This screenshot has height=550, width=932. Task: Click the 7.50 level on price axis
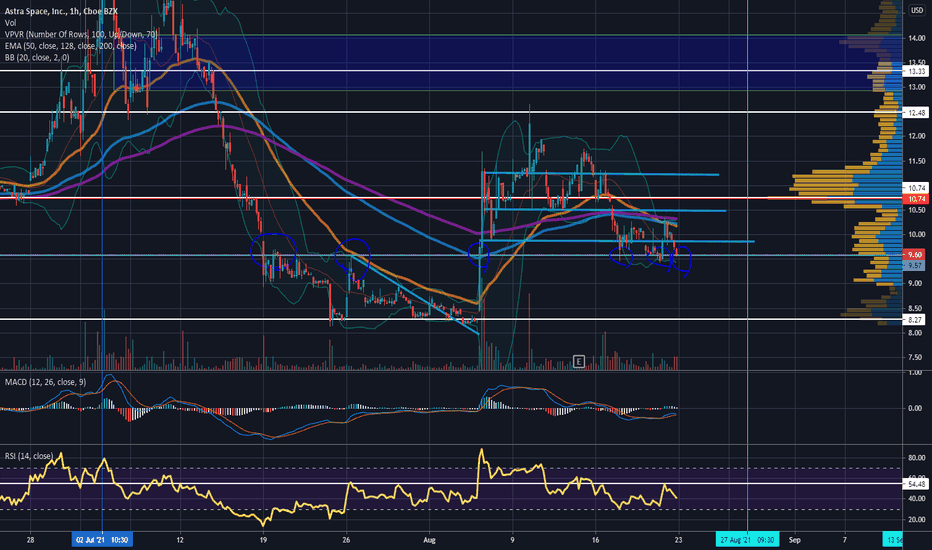[x=916, y=357]
